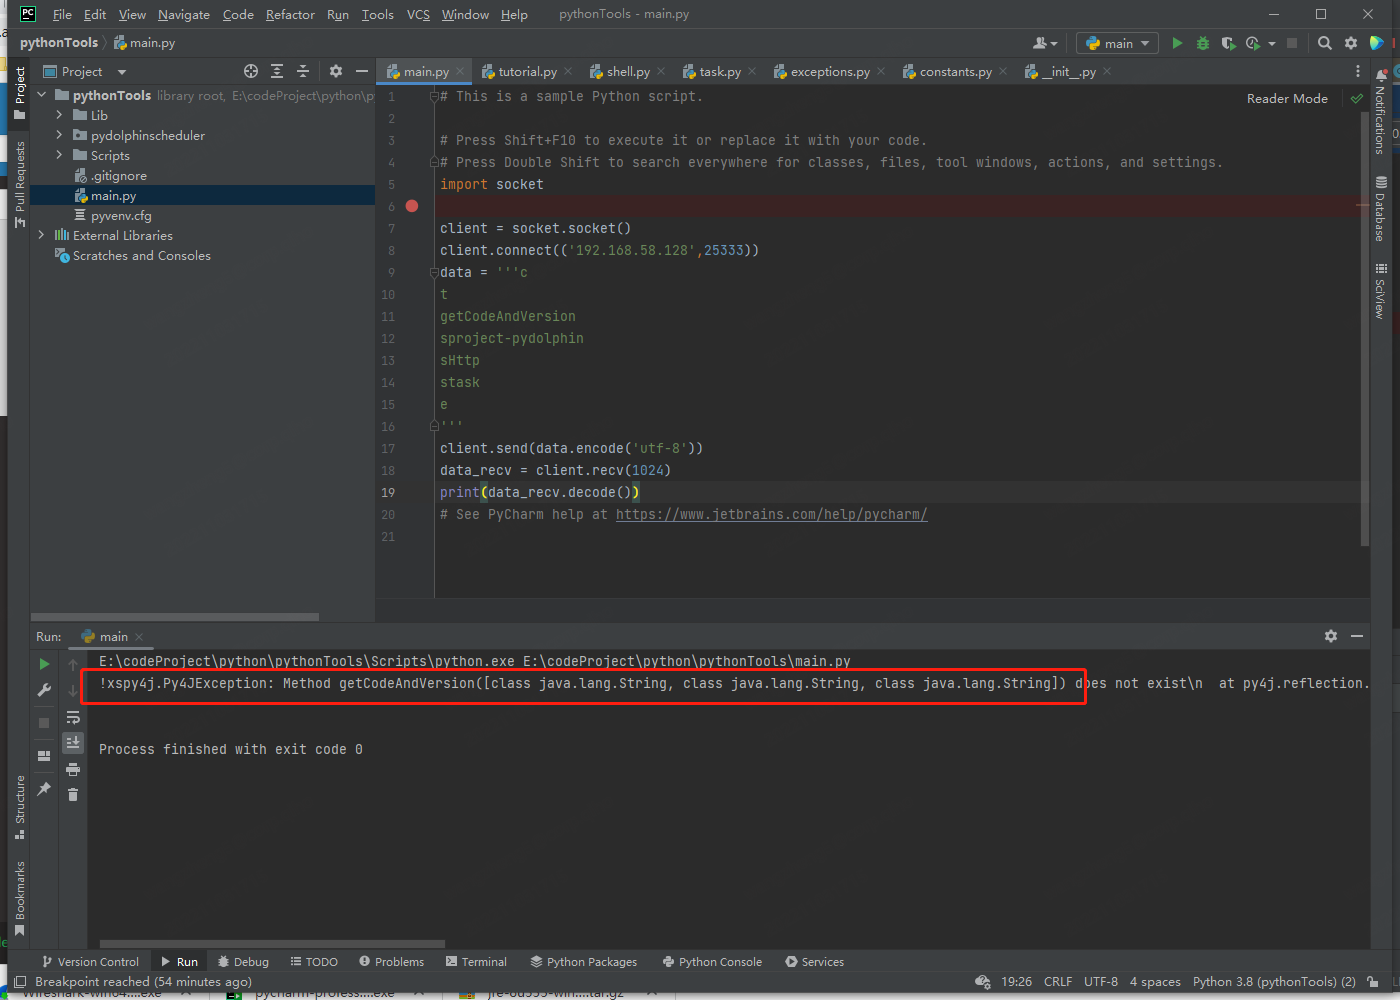Expand all in Project panel

[x=277, y=71]
